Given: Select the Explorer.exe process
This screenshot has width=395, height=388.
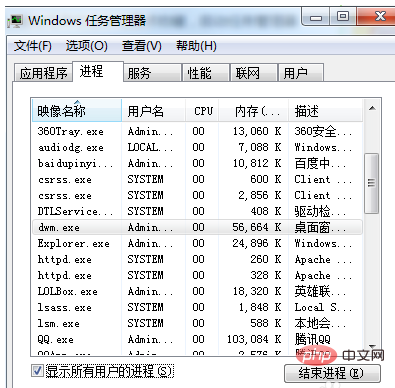Looking at the screenshot, I should (197, 243).
